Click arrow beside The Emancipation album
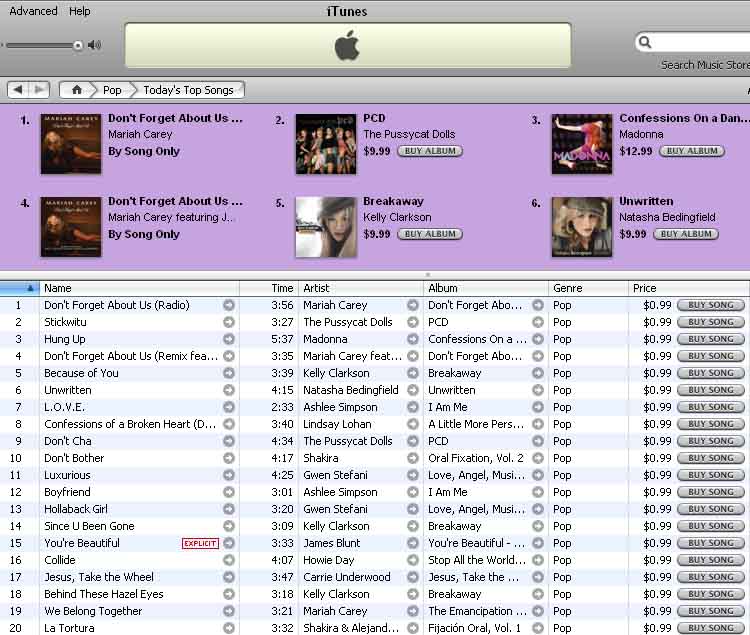This screenshot has width=750, height=635. [x=538, y=611]
